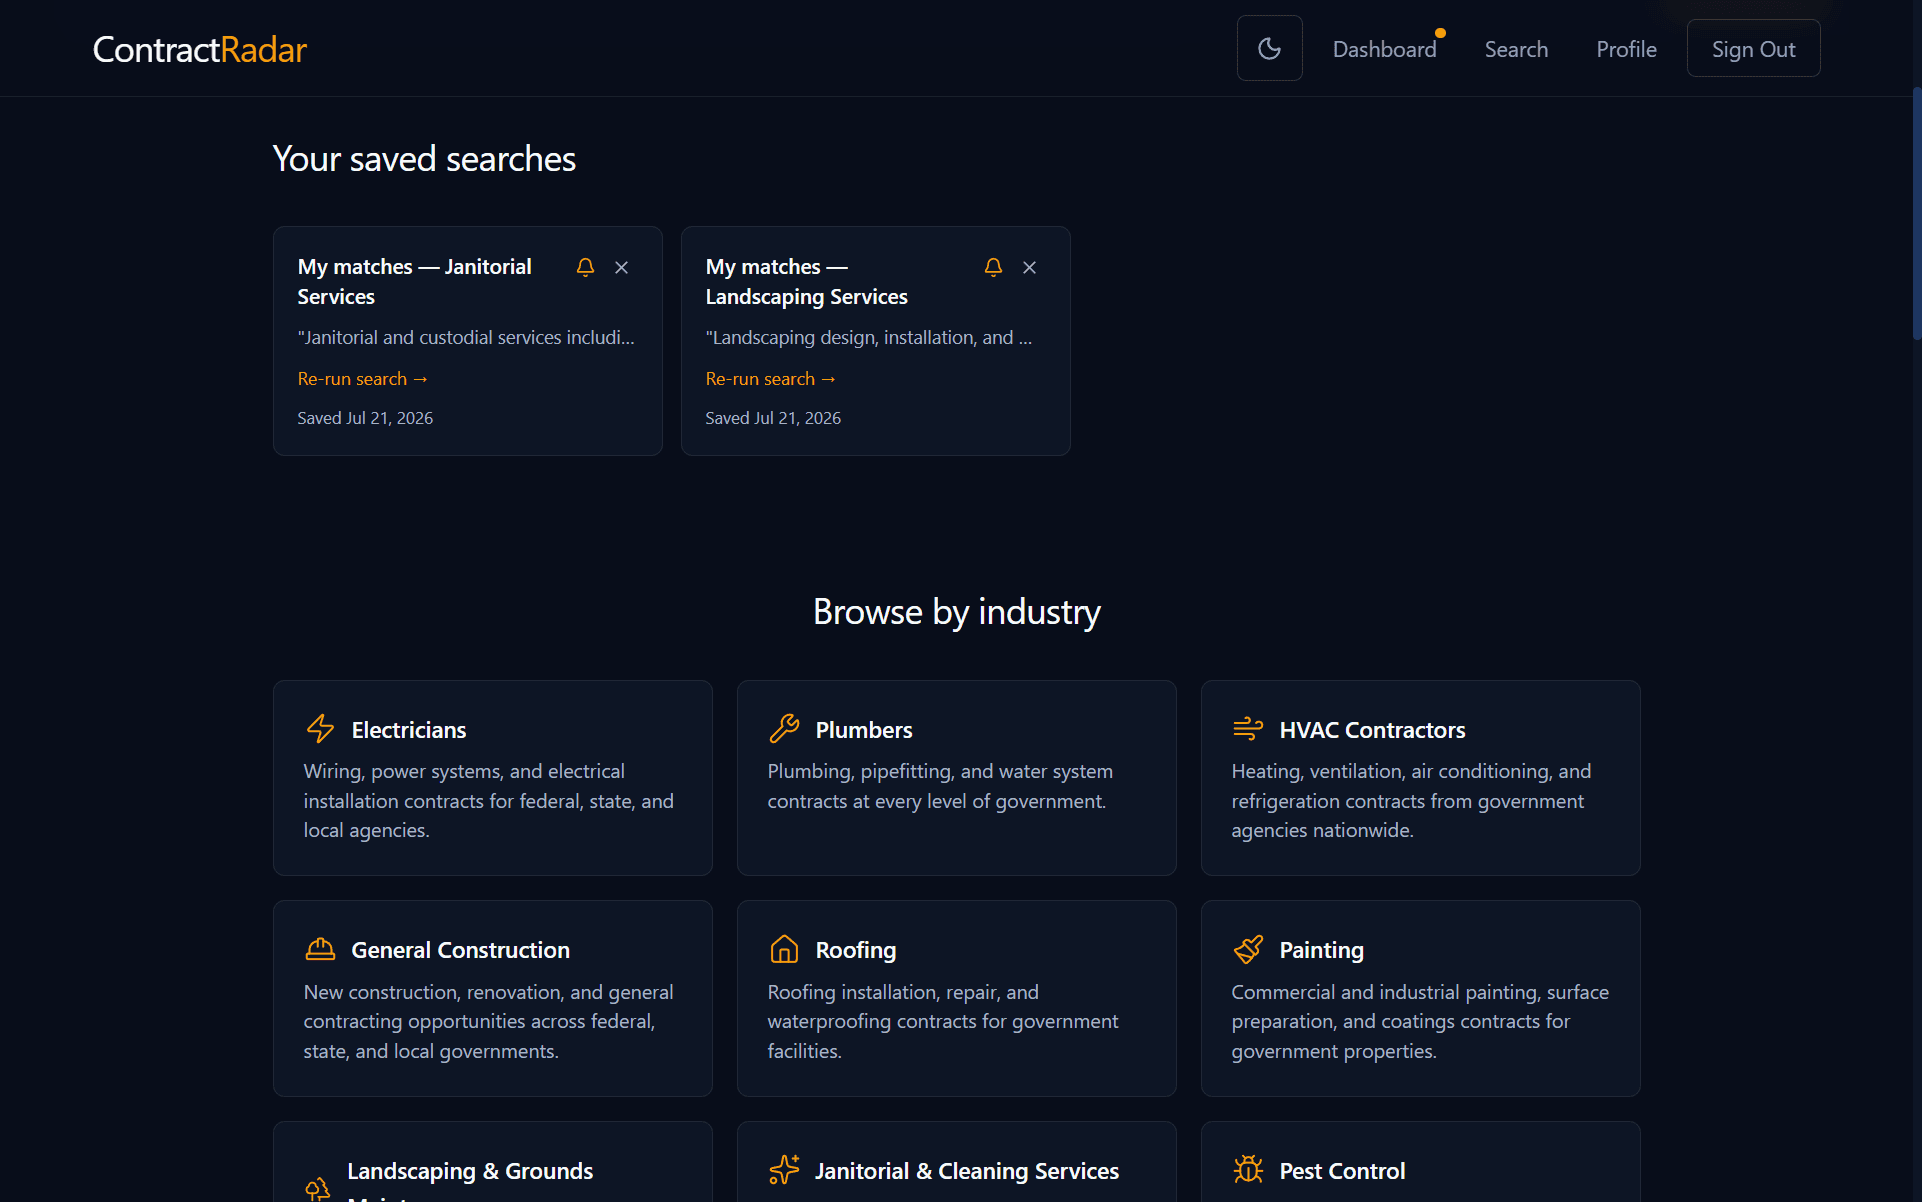This screenshot has height=1202, width=1922.
Task: Open the Profile page
Action: (1626, 49)
